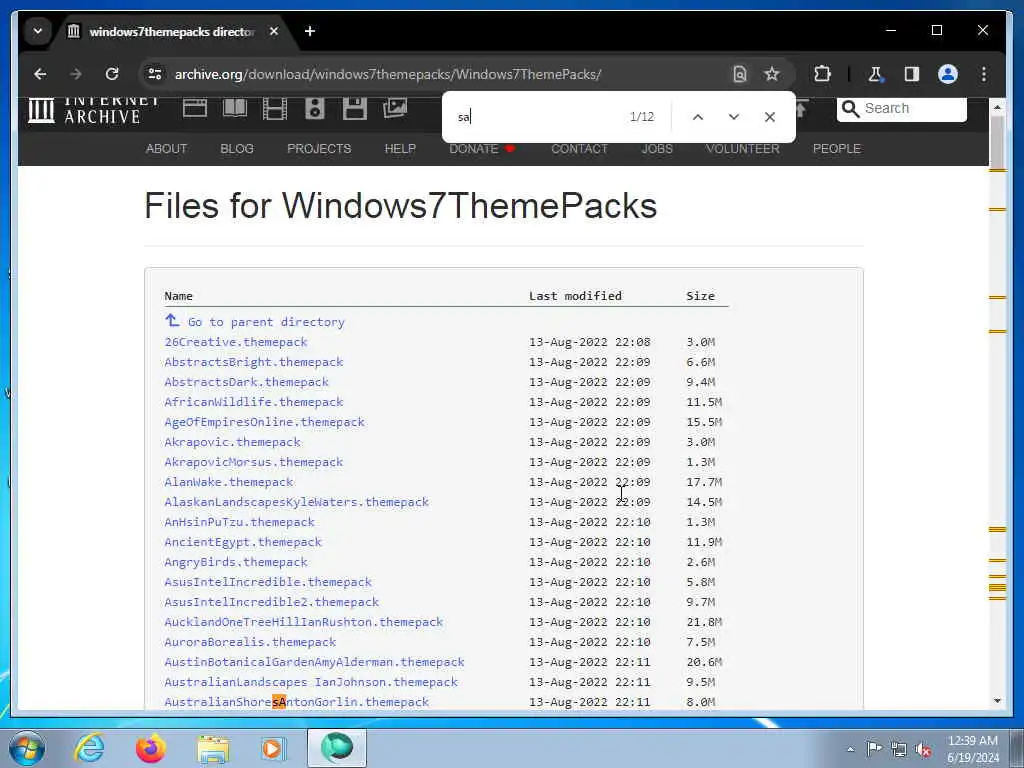
Task: Open the JOBS menu item
Action: [656, 148]
